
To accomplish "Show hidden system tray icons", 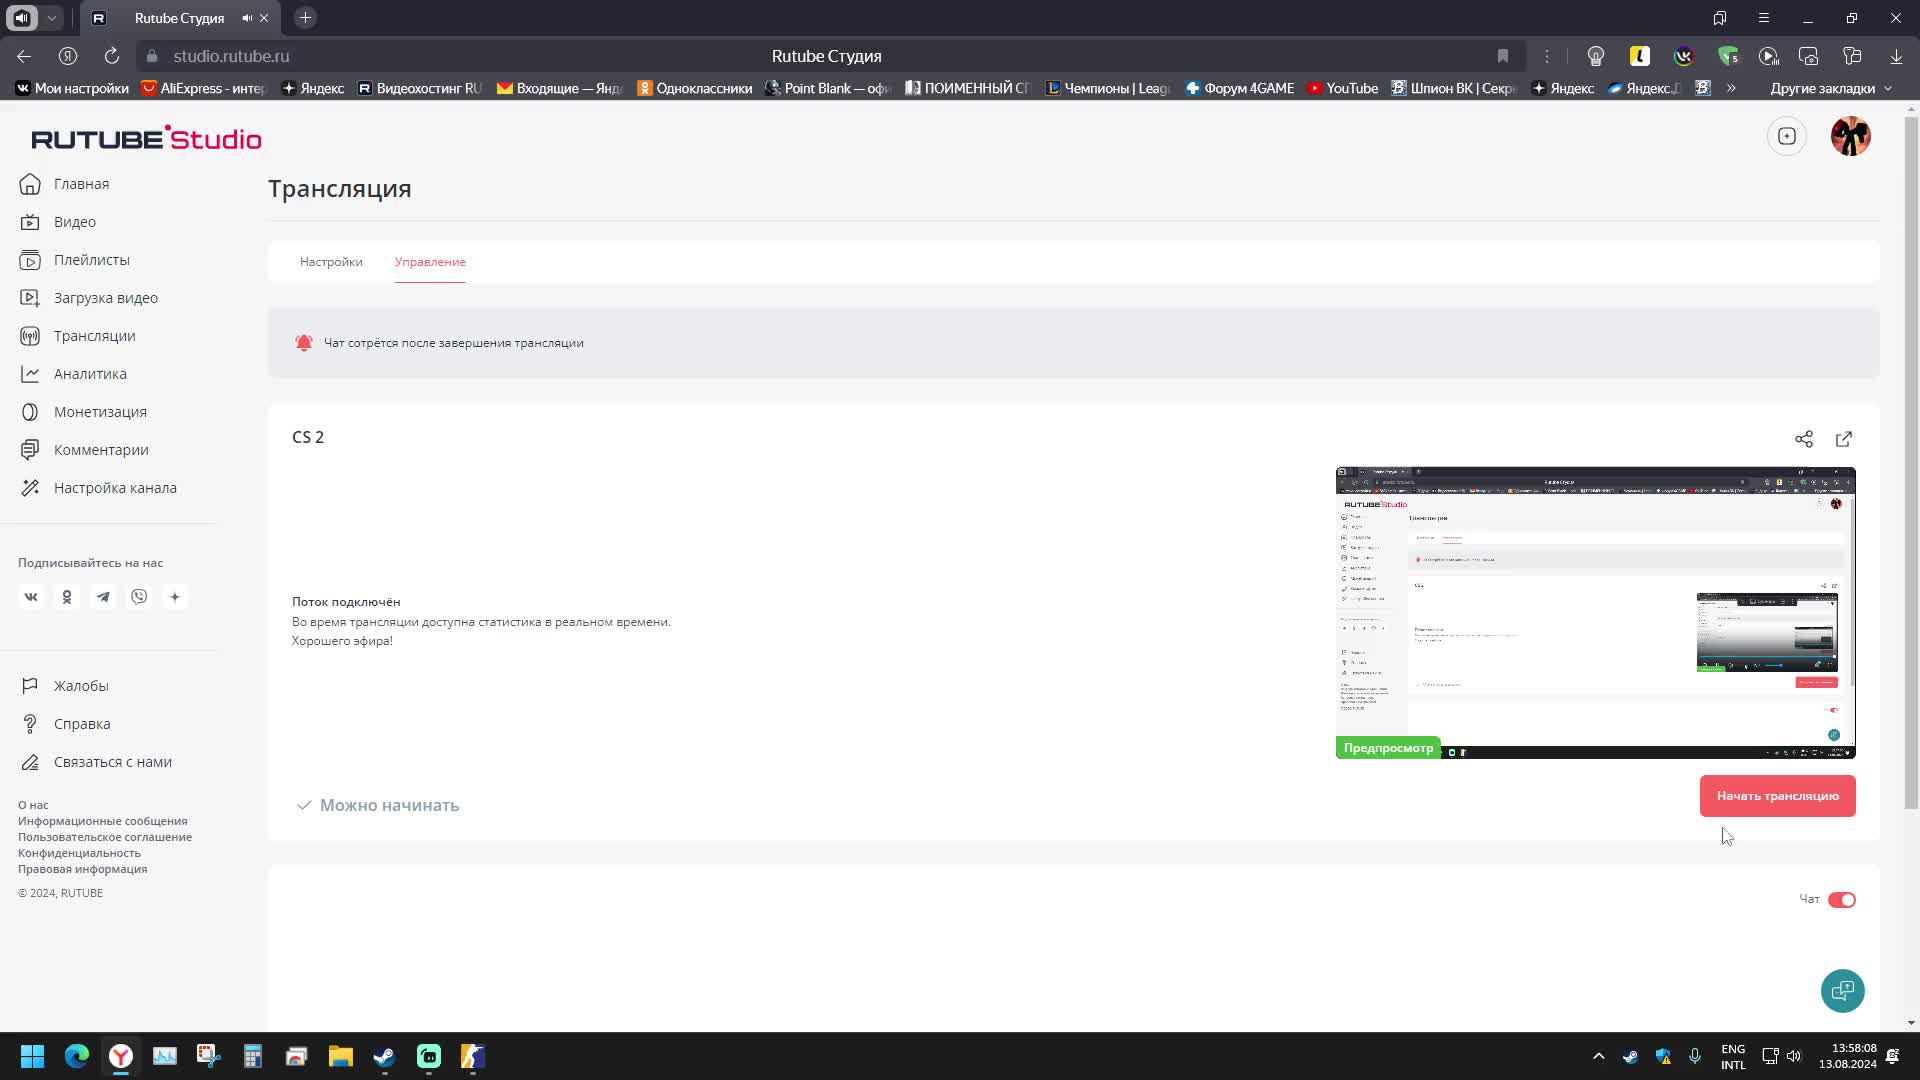I will point(1598,1056).
